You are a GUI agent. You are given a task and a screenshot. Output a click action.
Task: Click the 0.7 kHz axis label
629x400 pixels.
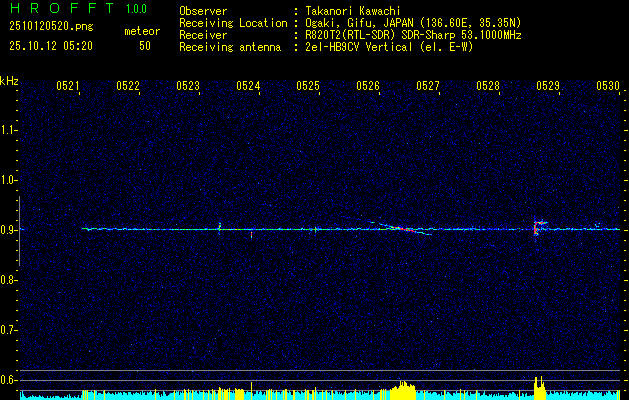[x=7, y=330]
